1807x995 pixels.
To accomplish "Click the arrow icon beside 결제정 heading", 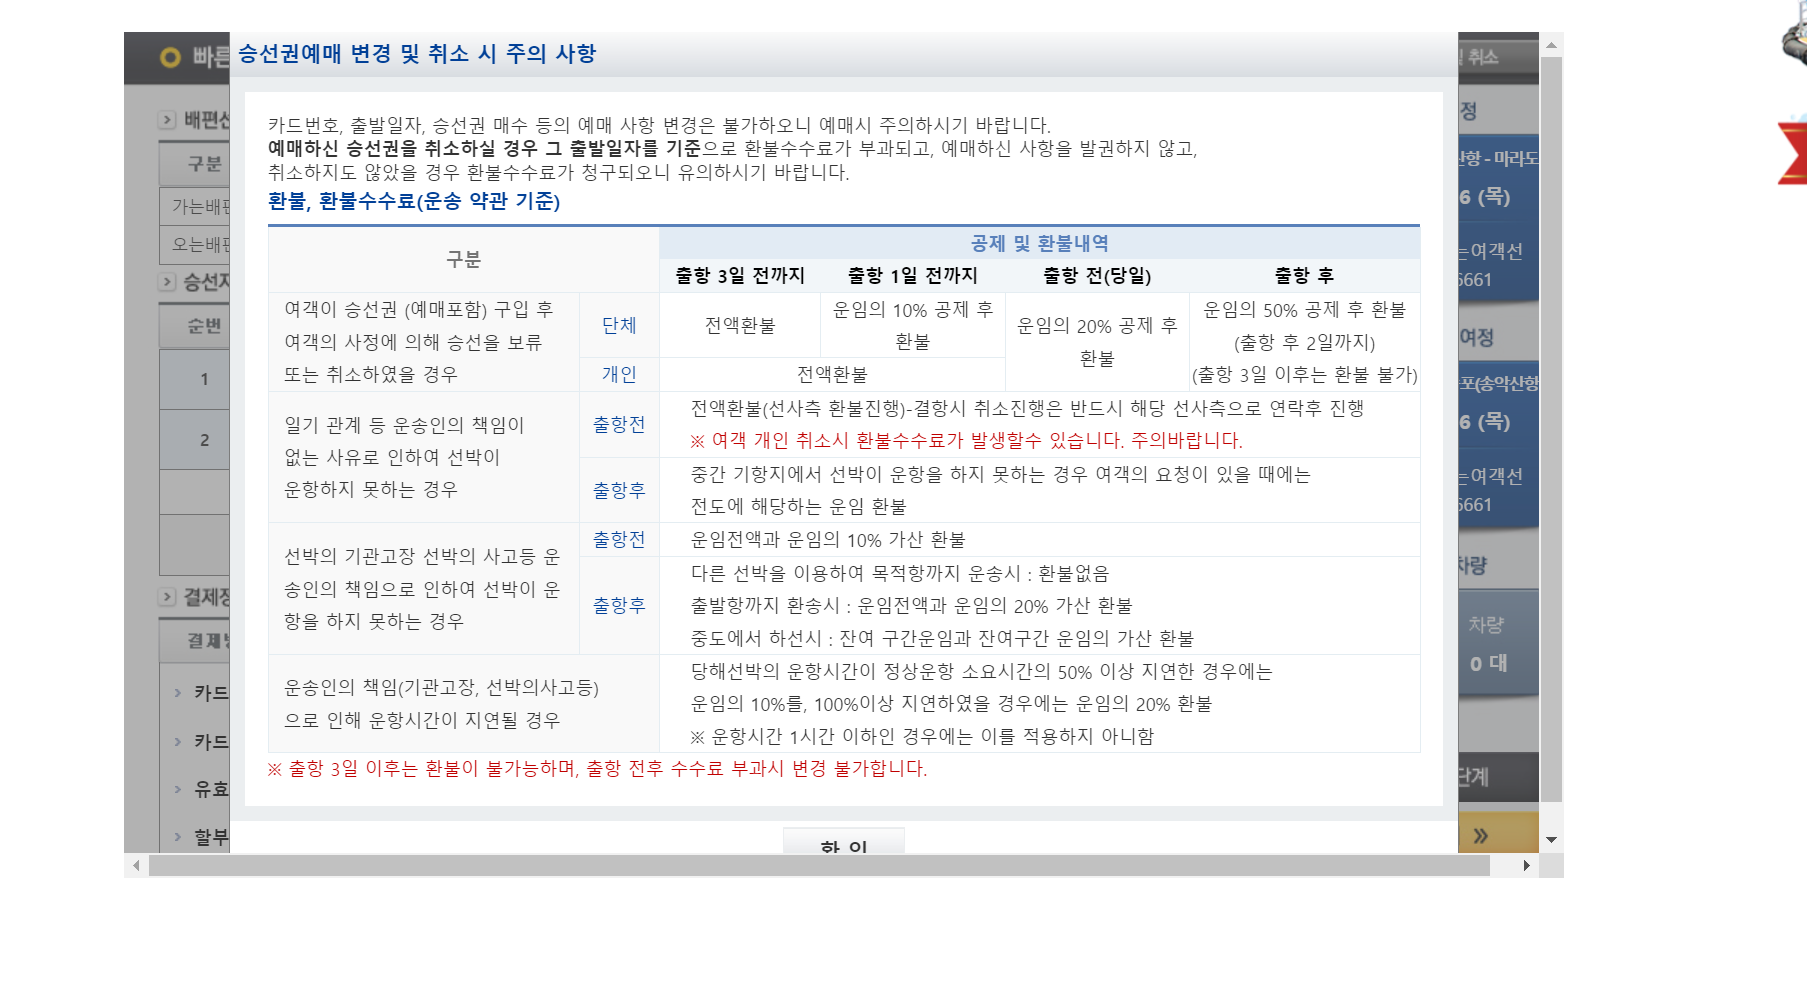I will click(x=168, y=597).
